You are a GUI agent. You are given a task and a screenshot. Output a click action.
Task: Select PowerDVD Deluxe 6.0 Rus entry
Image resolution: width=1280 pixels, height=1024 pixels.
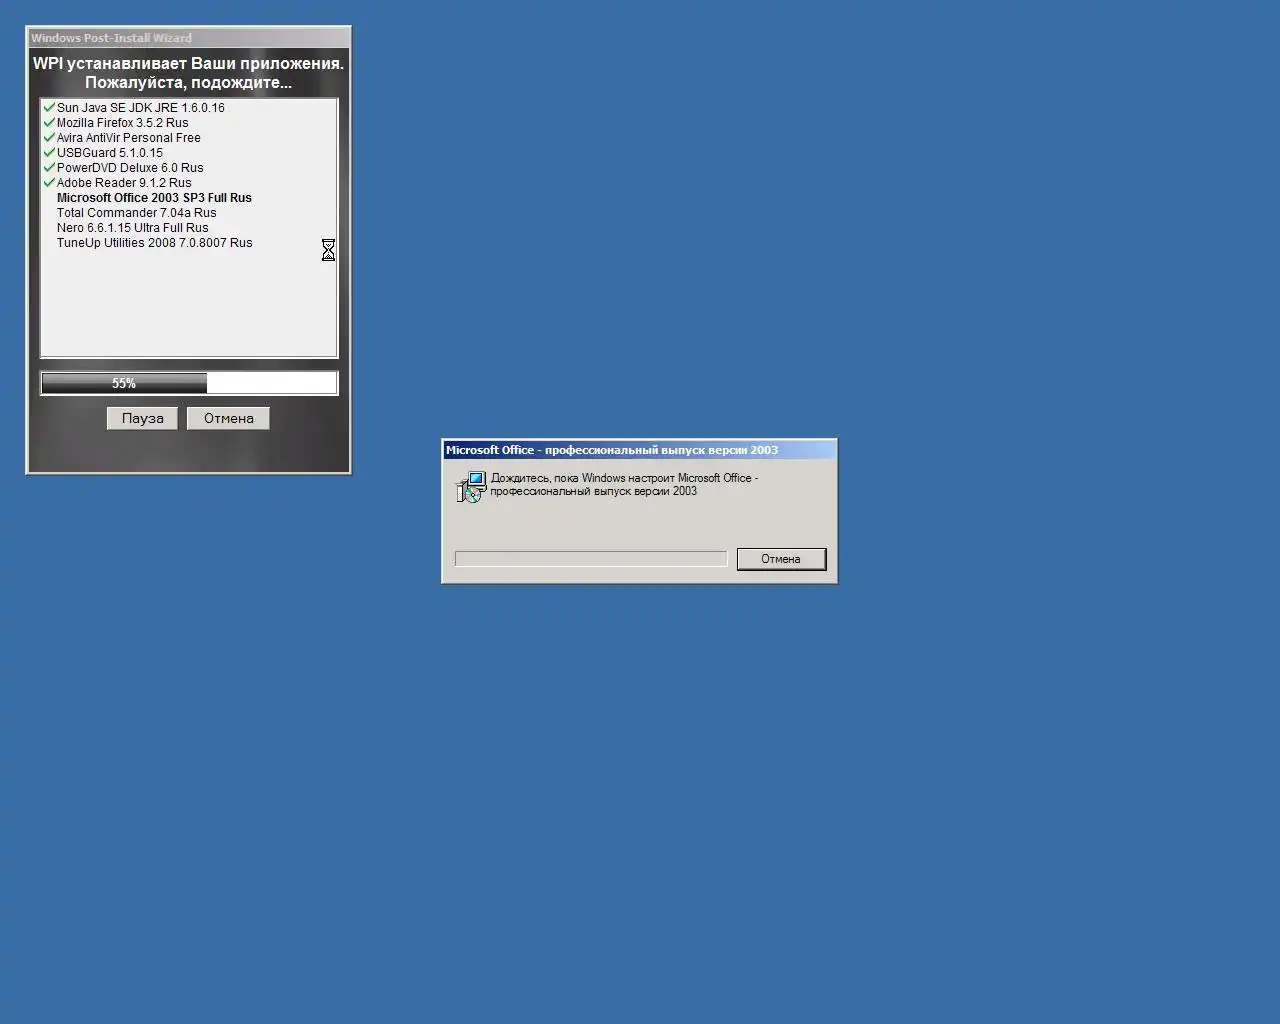[130, 168]
